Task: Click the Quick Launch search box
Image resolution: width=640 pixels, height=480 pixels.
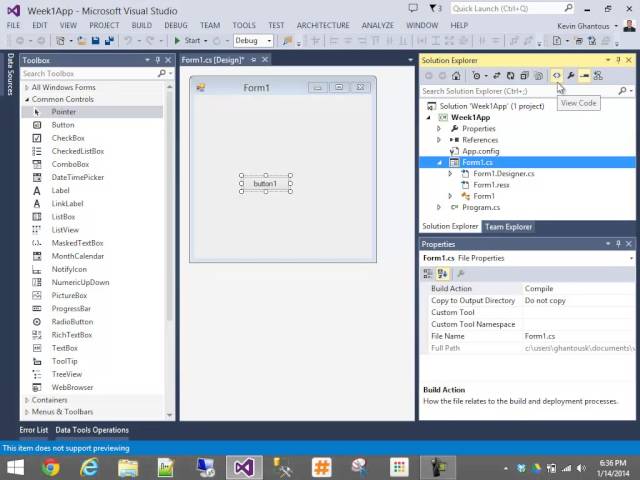Action: click(x=506, y=8)
